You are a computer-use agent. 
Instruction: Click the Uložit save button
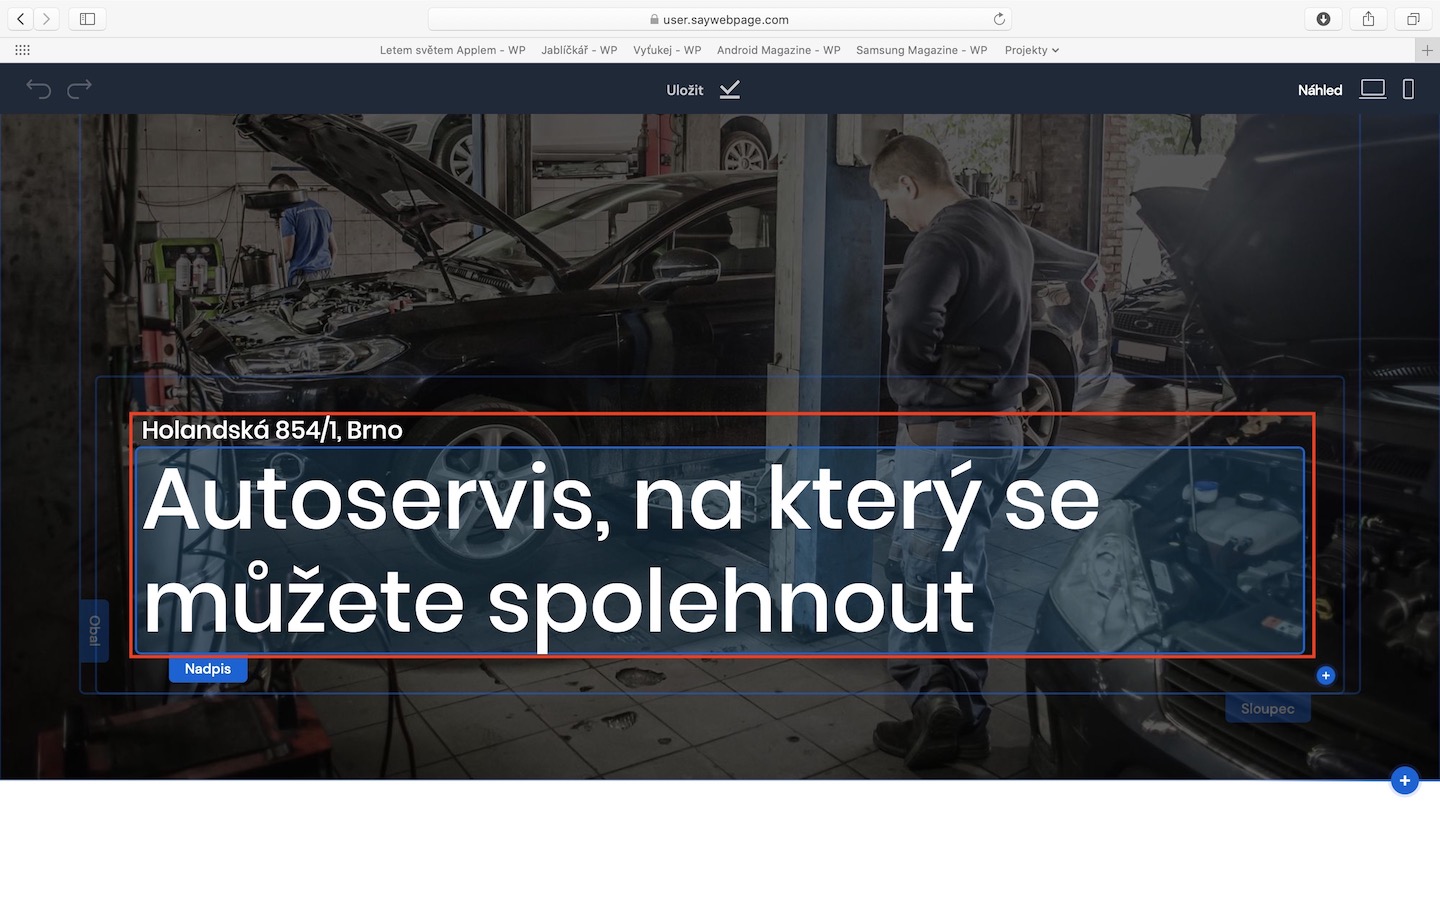click(x=685, y=90)
